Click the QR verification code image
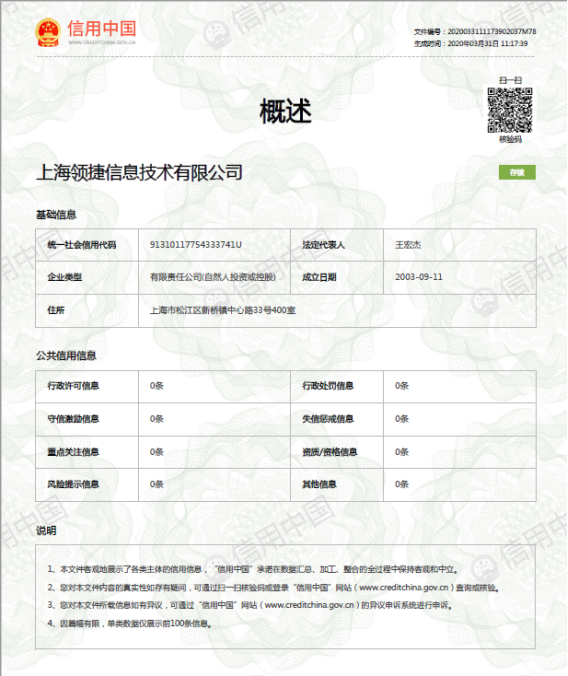 click(510, 110)
